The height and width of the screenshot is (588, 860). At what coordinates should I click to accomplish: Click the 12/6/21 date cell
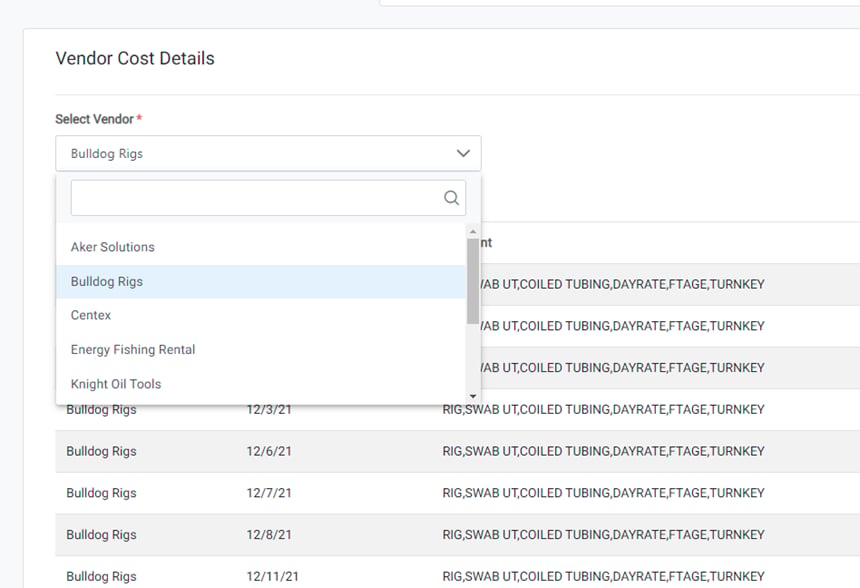[269, 451]
